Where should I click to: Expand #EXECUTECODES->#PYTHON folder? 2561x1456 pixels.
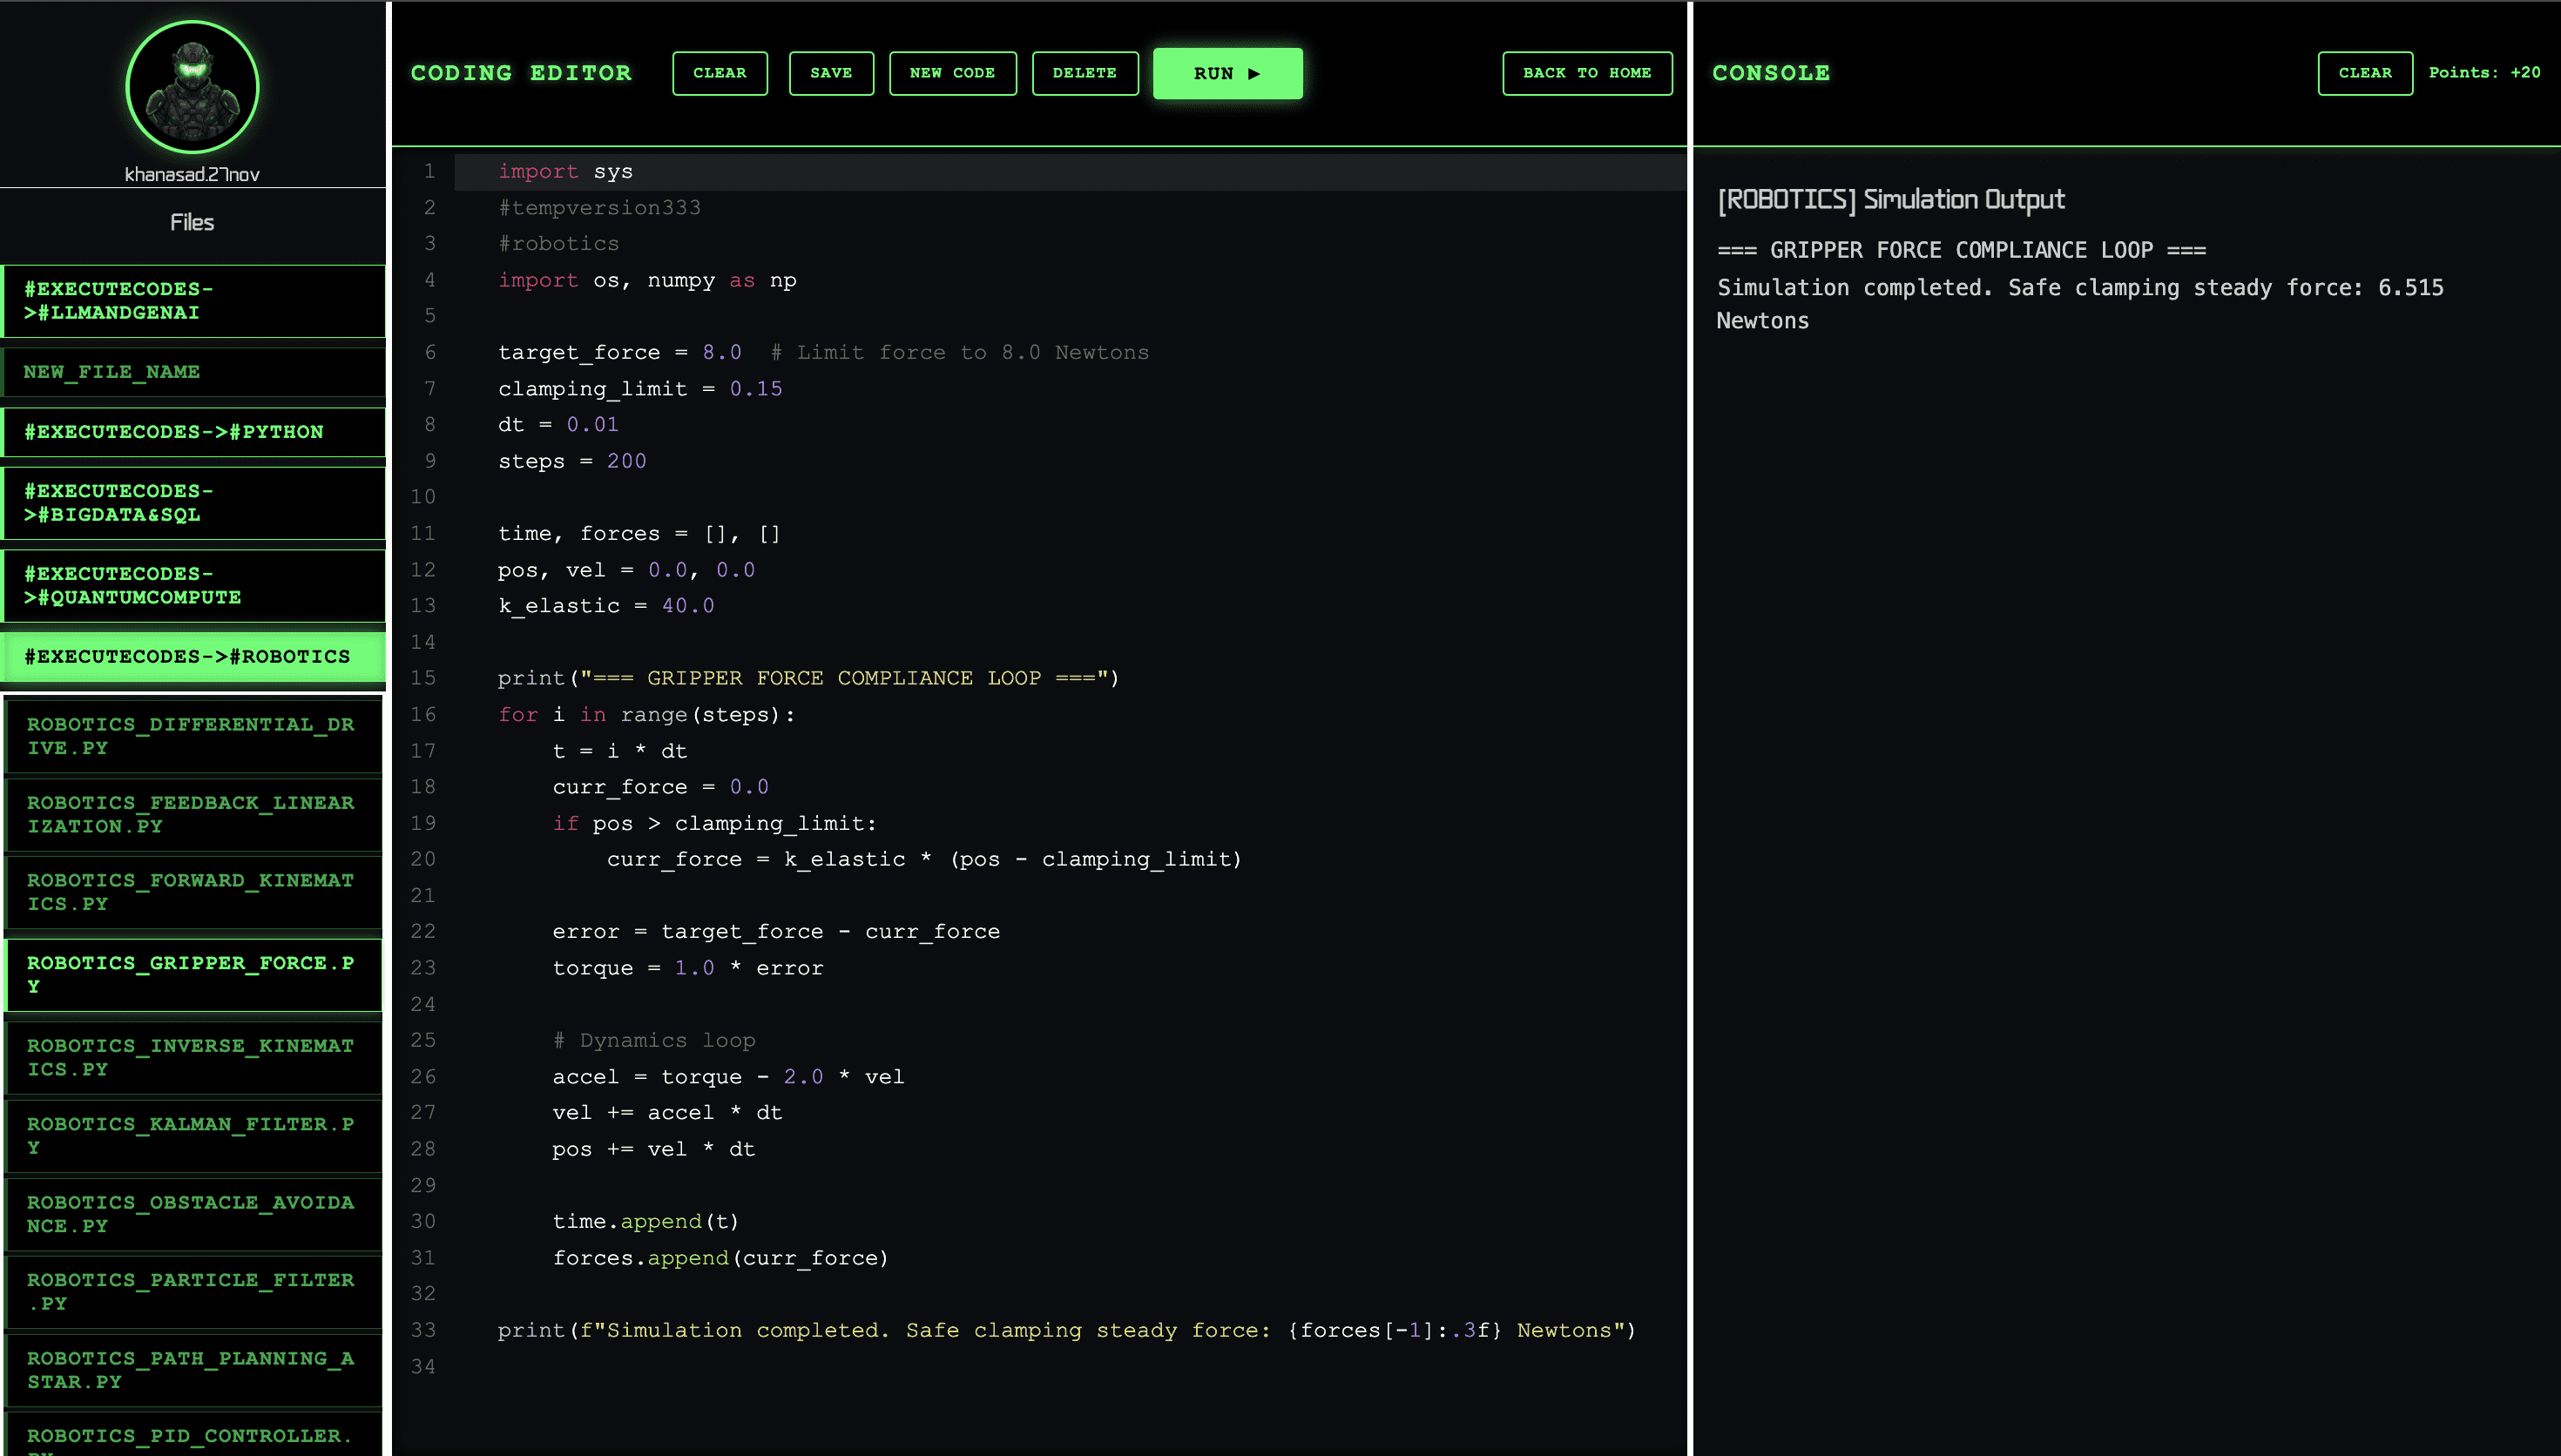click(194, 432)
